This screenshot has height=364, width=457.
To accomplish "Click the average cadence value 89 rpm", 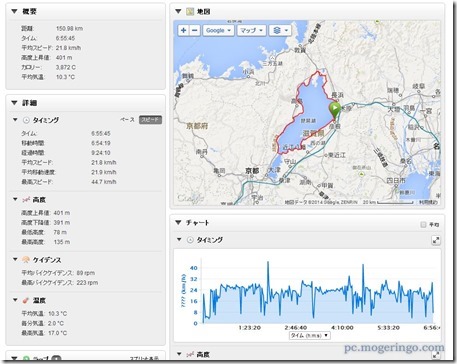I will (86, 273).
